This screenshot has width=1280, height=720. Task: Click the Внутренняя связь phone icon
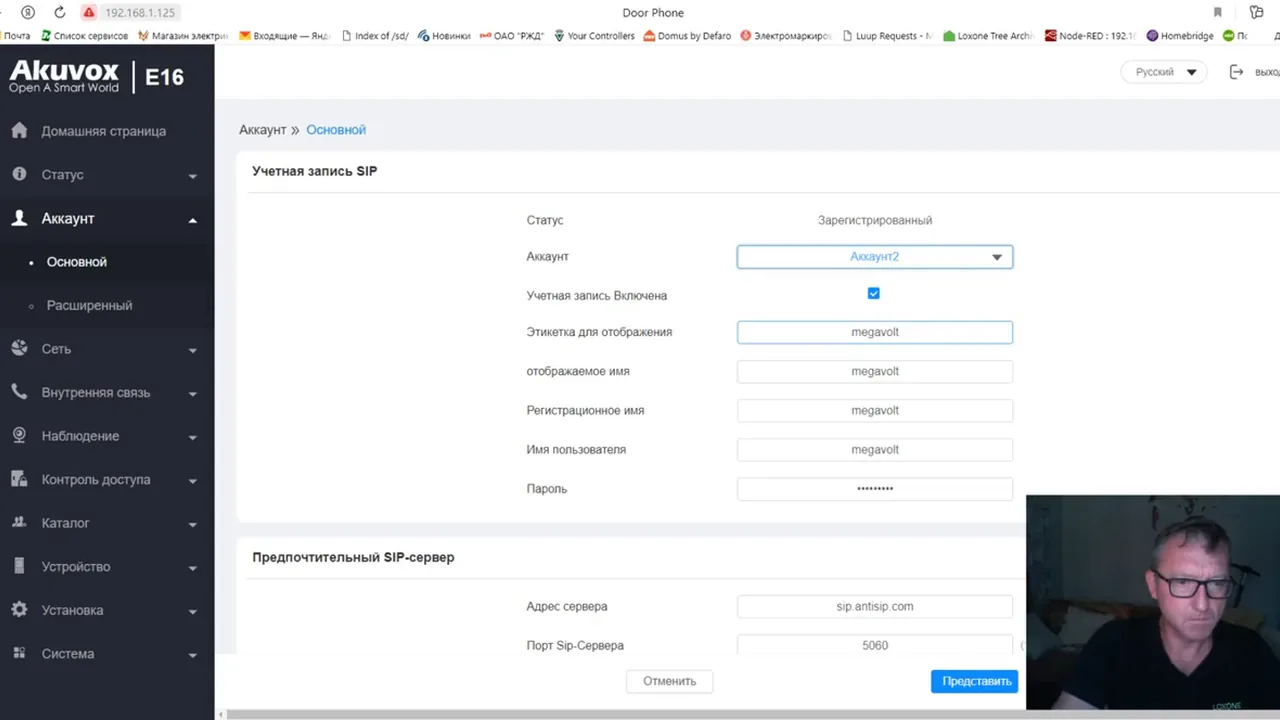(19, 392)
